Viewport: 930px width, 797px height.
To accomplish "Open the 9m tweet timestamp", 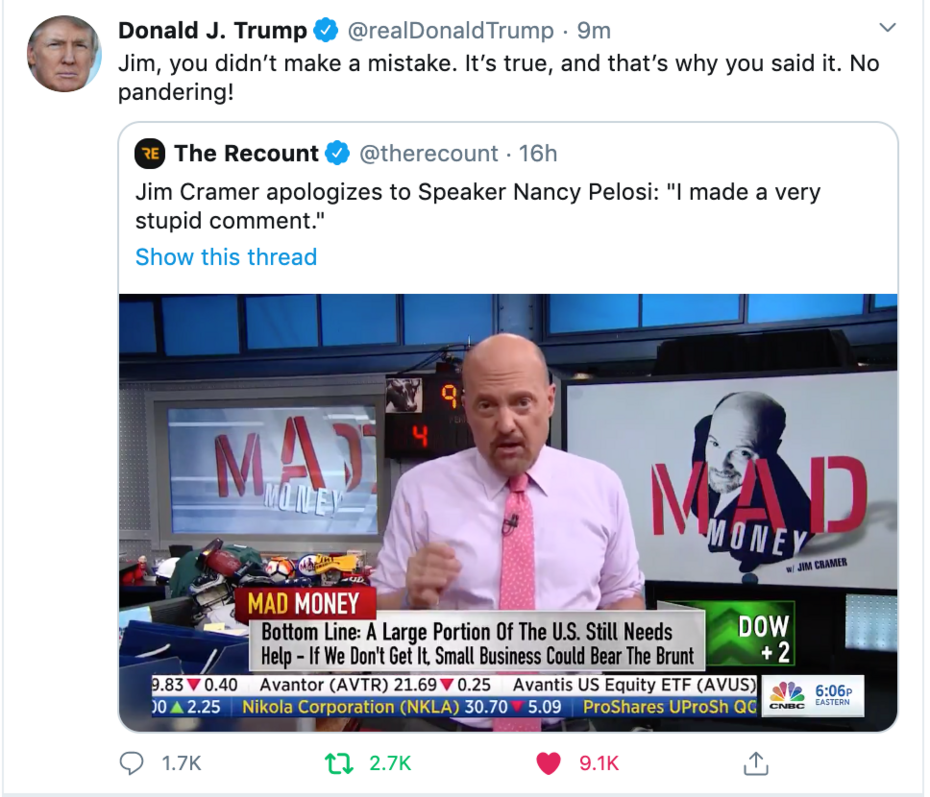I will pyautogui.click(x=594, y=30).
